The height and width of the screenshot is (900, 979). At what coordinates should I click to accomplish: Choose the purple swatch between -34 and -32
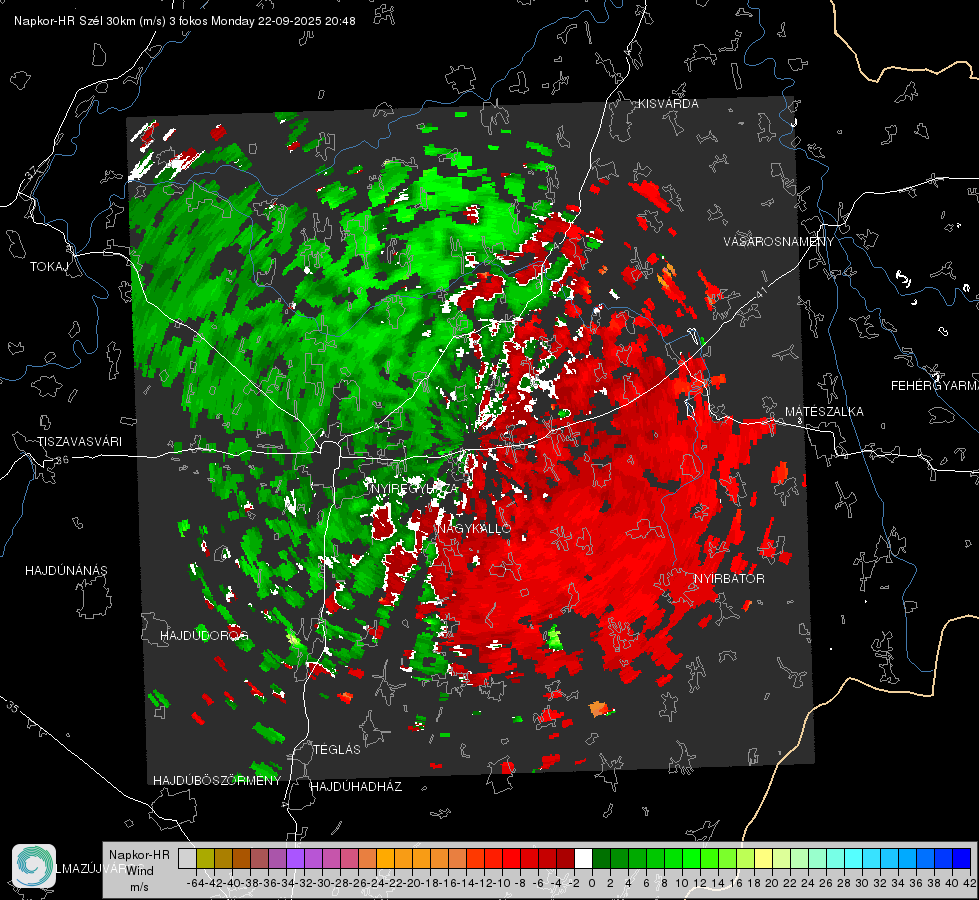coord(295,859)
